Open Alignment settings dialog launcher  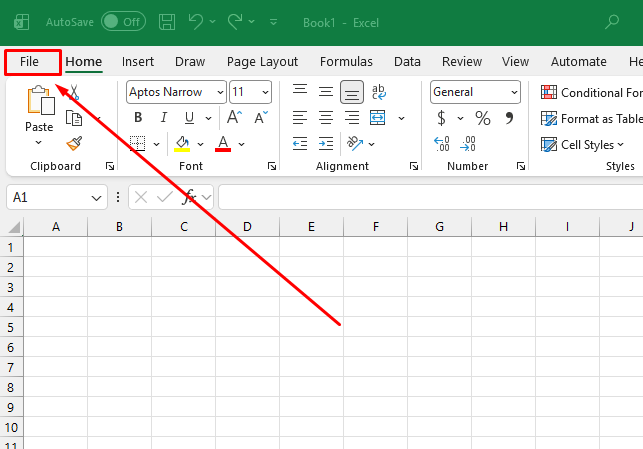[414, 166]
